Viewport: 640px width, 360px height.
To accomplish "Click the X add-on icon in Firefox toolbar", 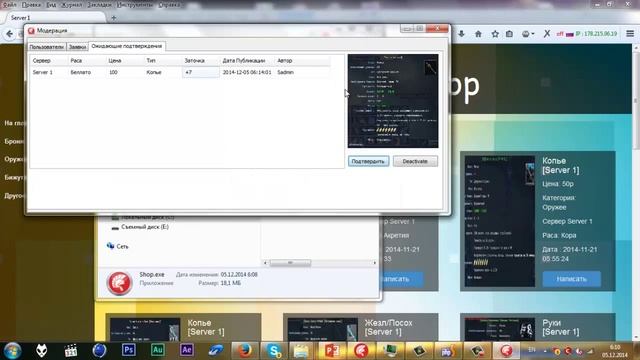I will click(547, 34).
